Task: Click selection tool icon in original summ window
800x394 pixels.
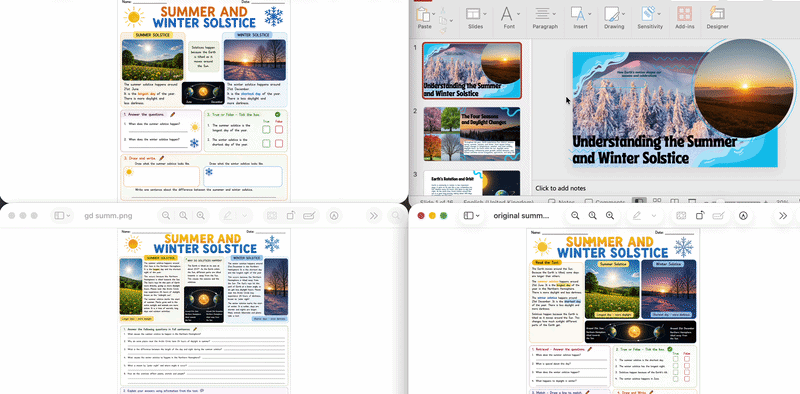Action: click(x=681, y=216)
